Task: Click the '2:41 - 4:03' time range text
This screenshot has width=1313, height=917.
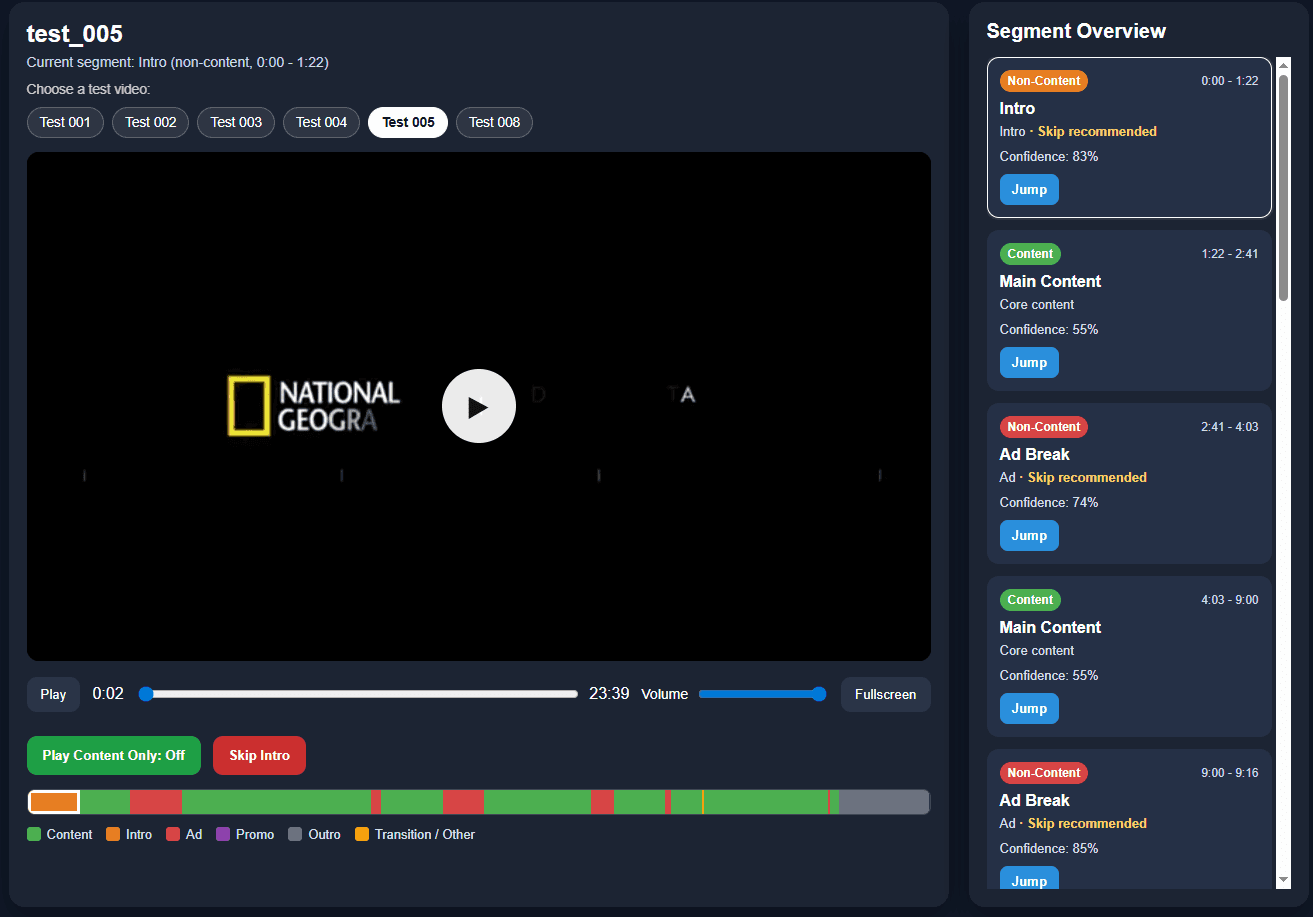Action: [1230, 427]
